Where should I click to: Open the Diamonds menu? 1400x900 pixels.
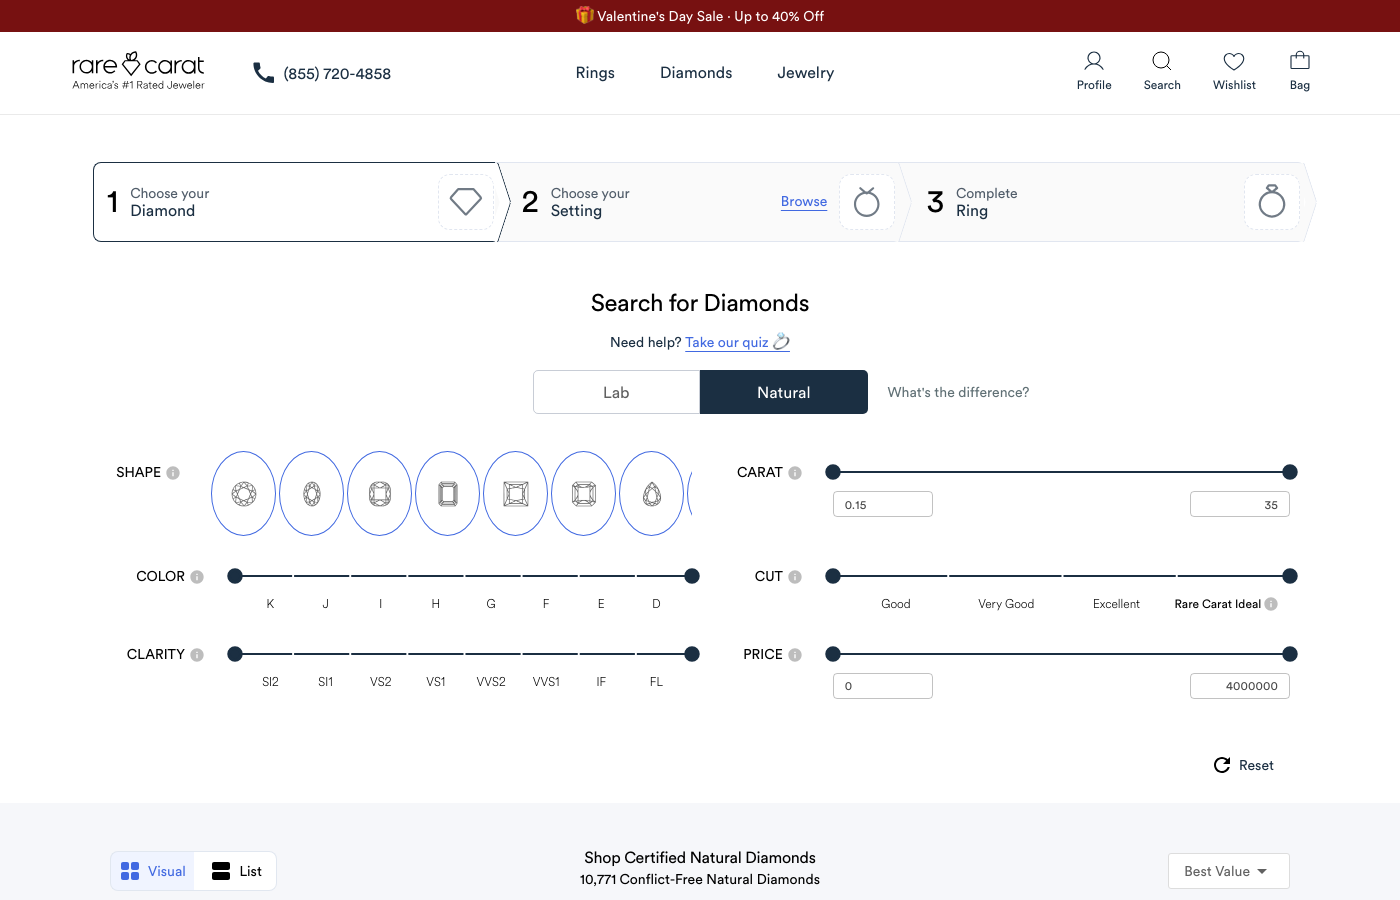[696, 73]
